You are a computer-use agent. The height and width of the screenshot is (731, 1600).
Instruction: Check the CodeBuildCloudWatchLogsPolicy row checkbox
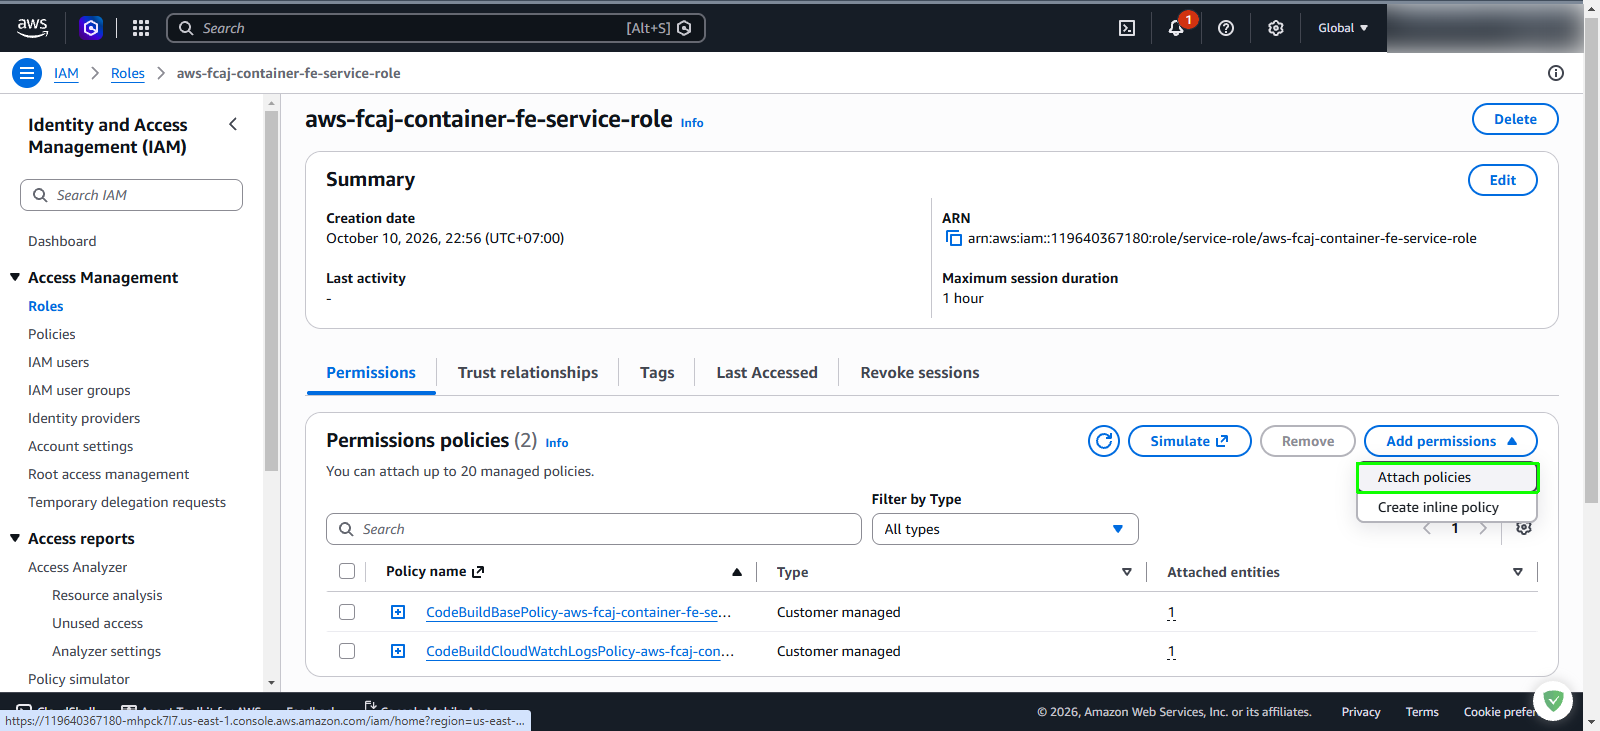tap(347, 651)
